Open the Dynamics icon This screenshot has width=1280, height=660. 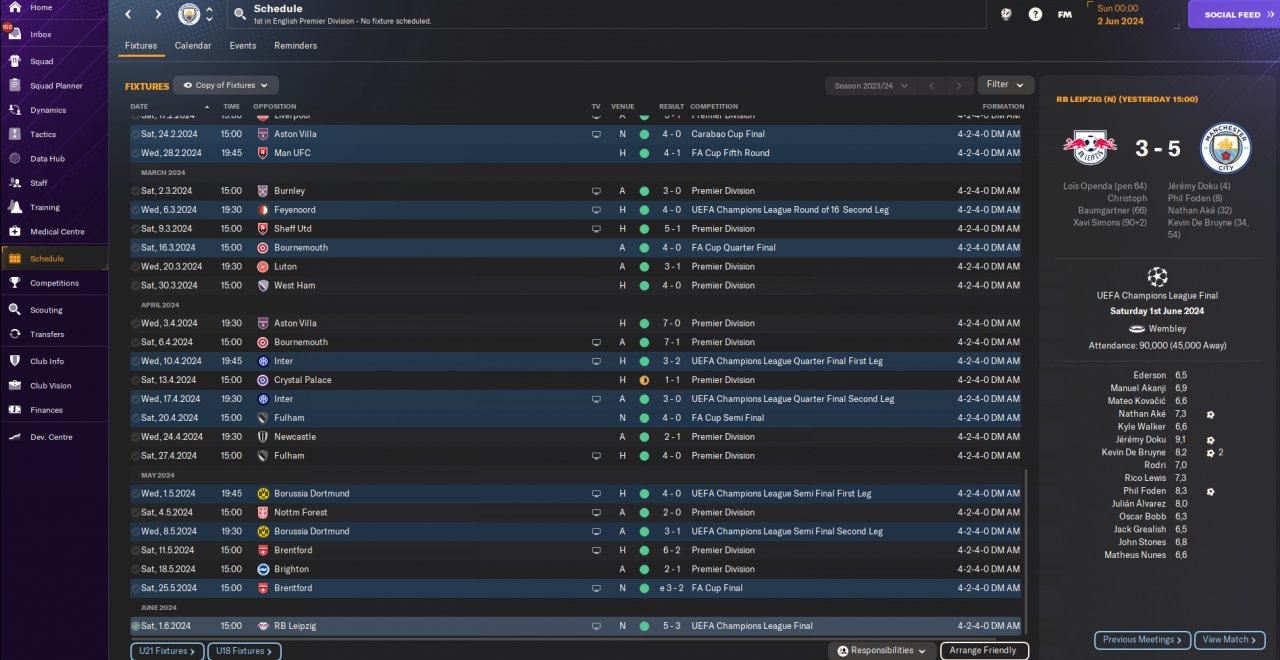click(15, 110)
